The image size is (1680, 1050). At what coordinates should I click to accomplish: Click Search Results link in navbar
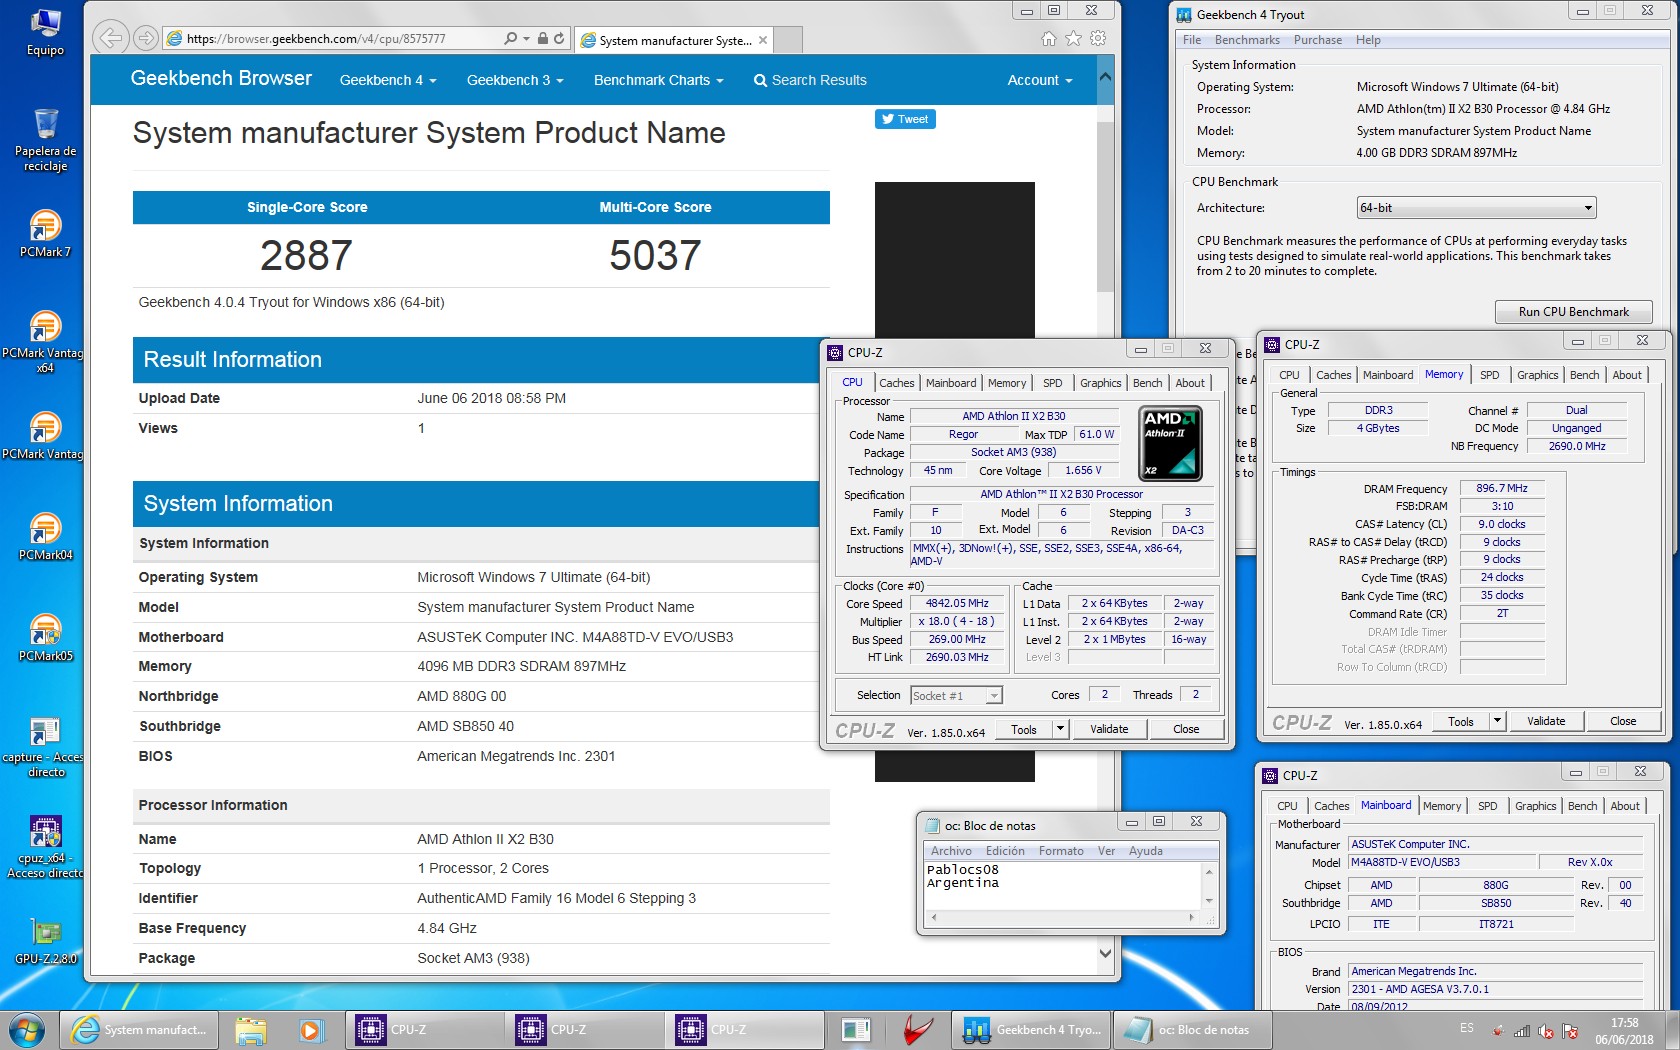[x=810, y=80]
